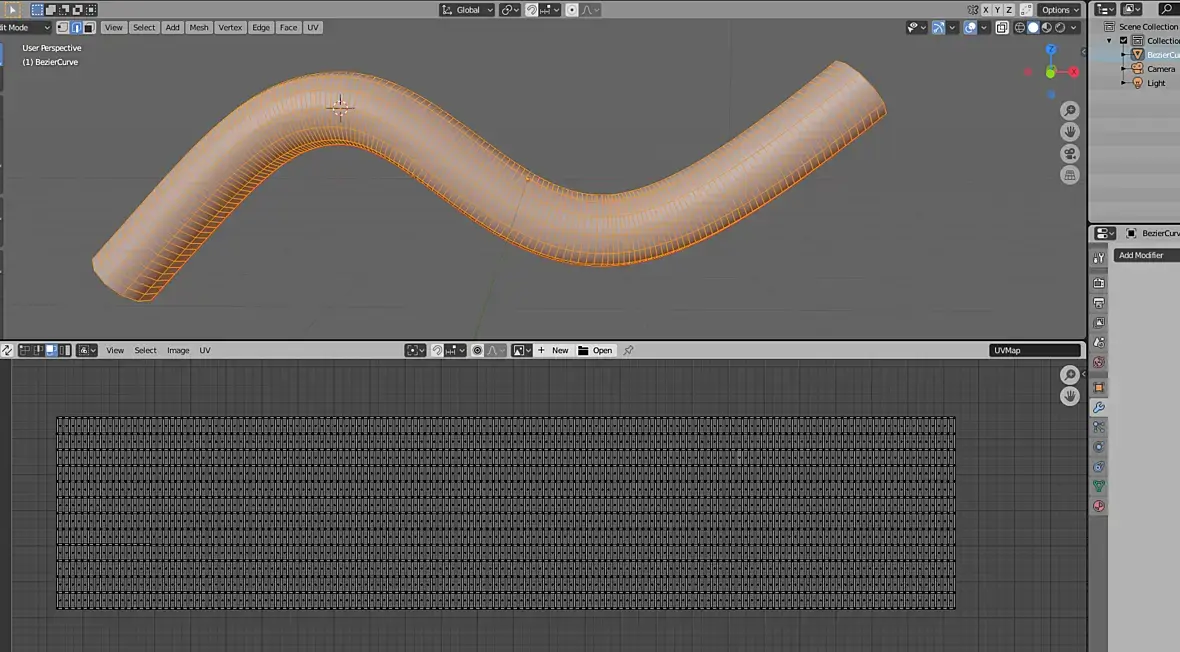Toggle viewport overlays display
1180x652 pixels.
point(970,27)
